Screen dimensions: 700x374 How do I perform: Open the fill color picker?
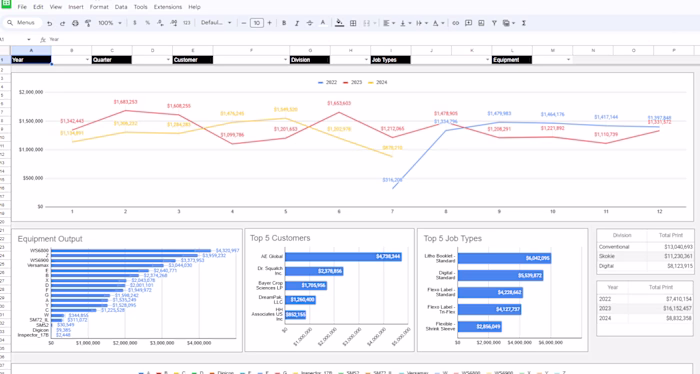click(x=339, y=23)
